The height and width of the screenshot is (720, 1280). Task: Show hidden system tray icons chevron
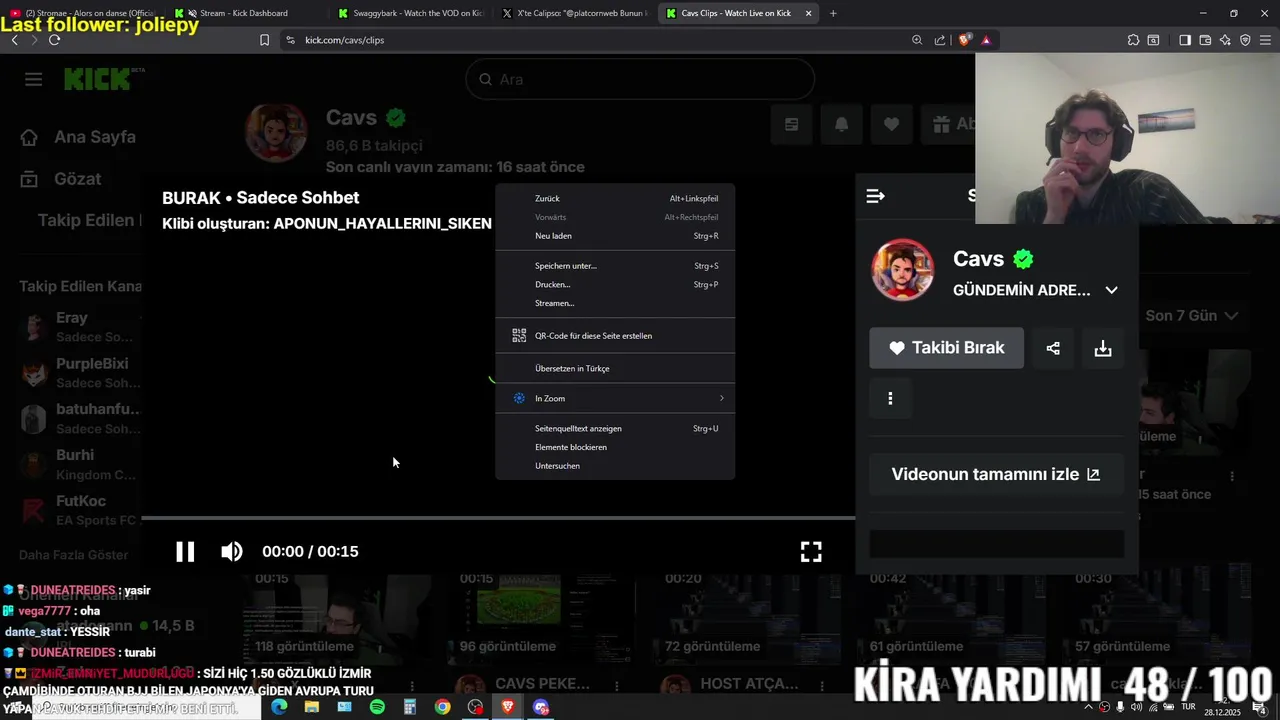click(x=1088, y=707)
